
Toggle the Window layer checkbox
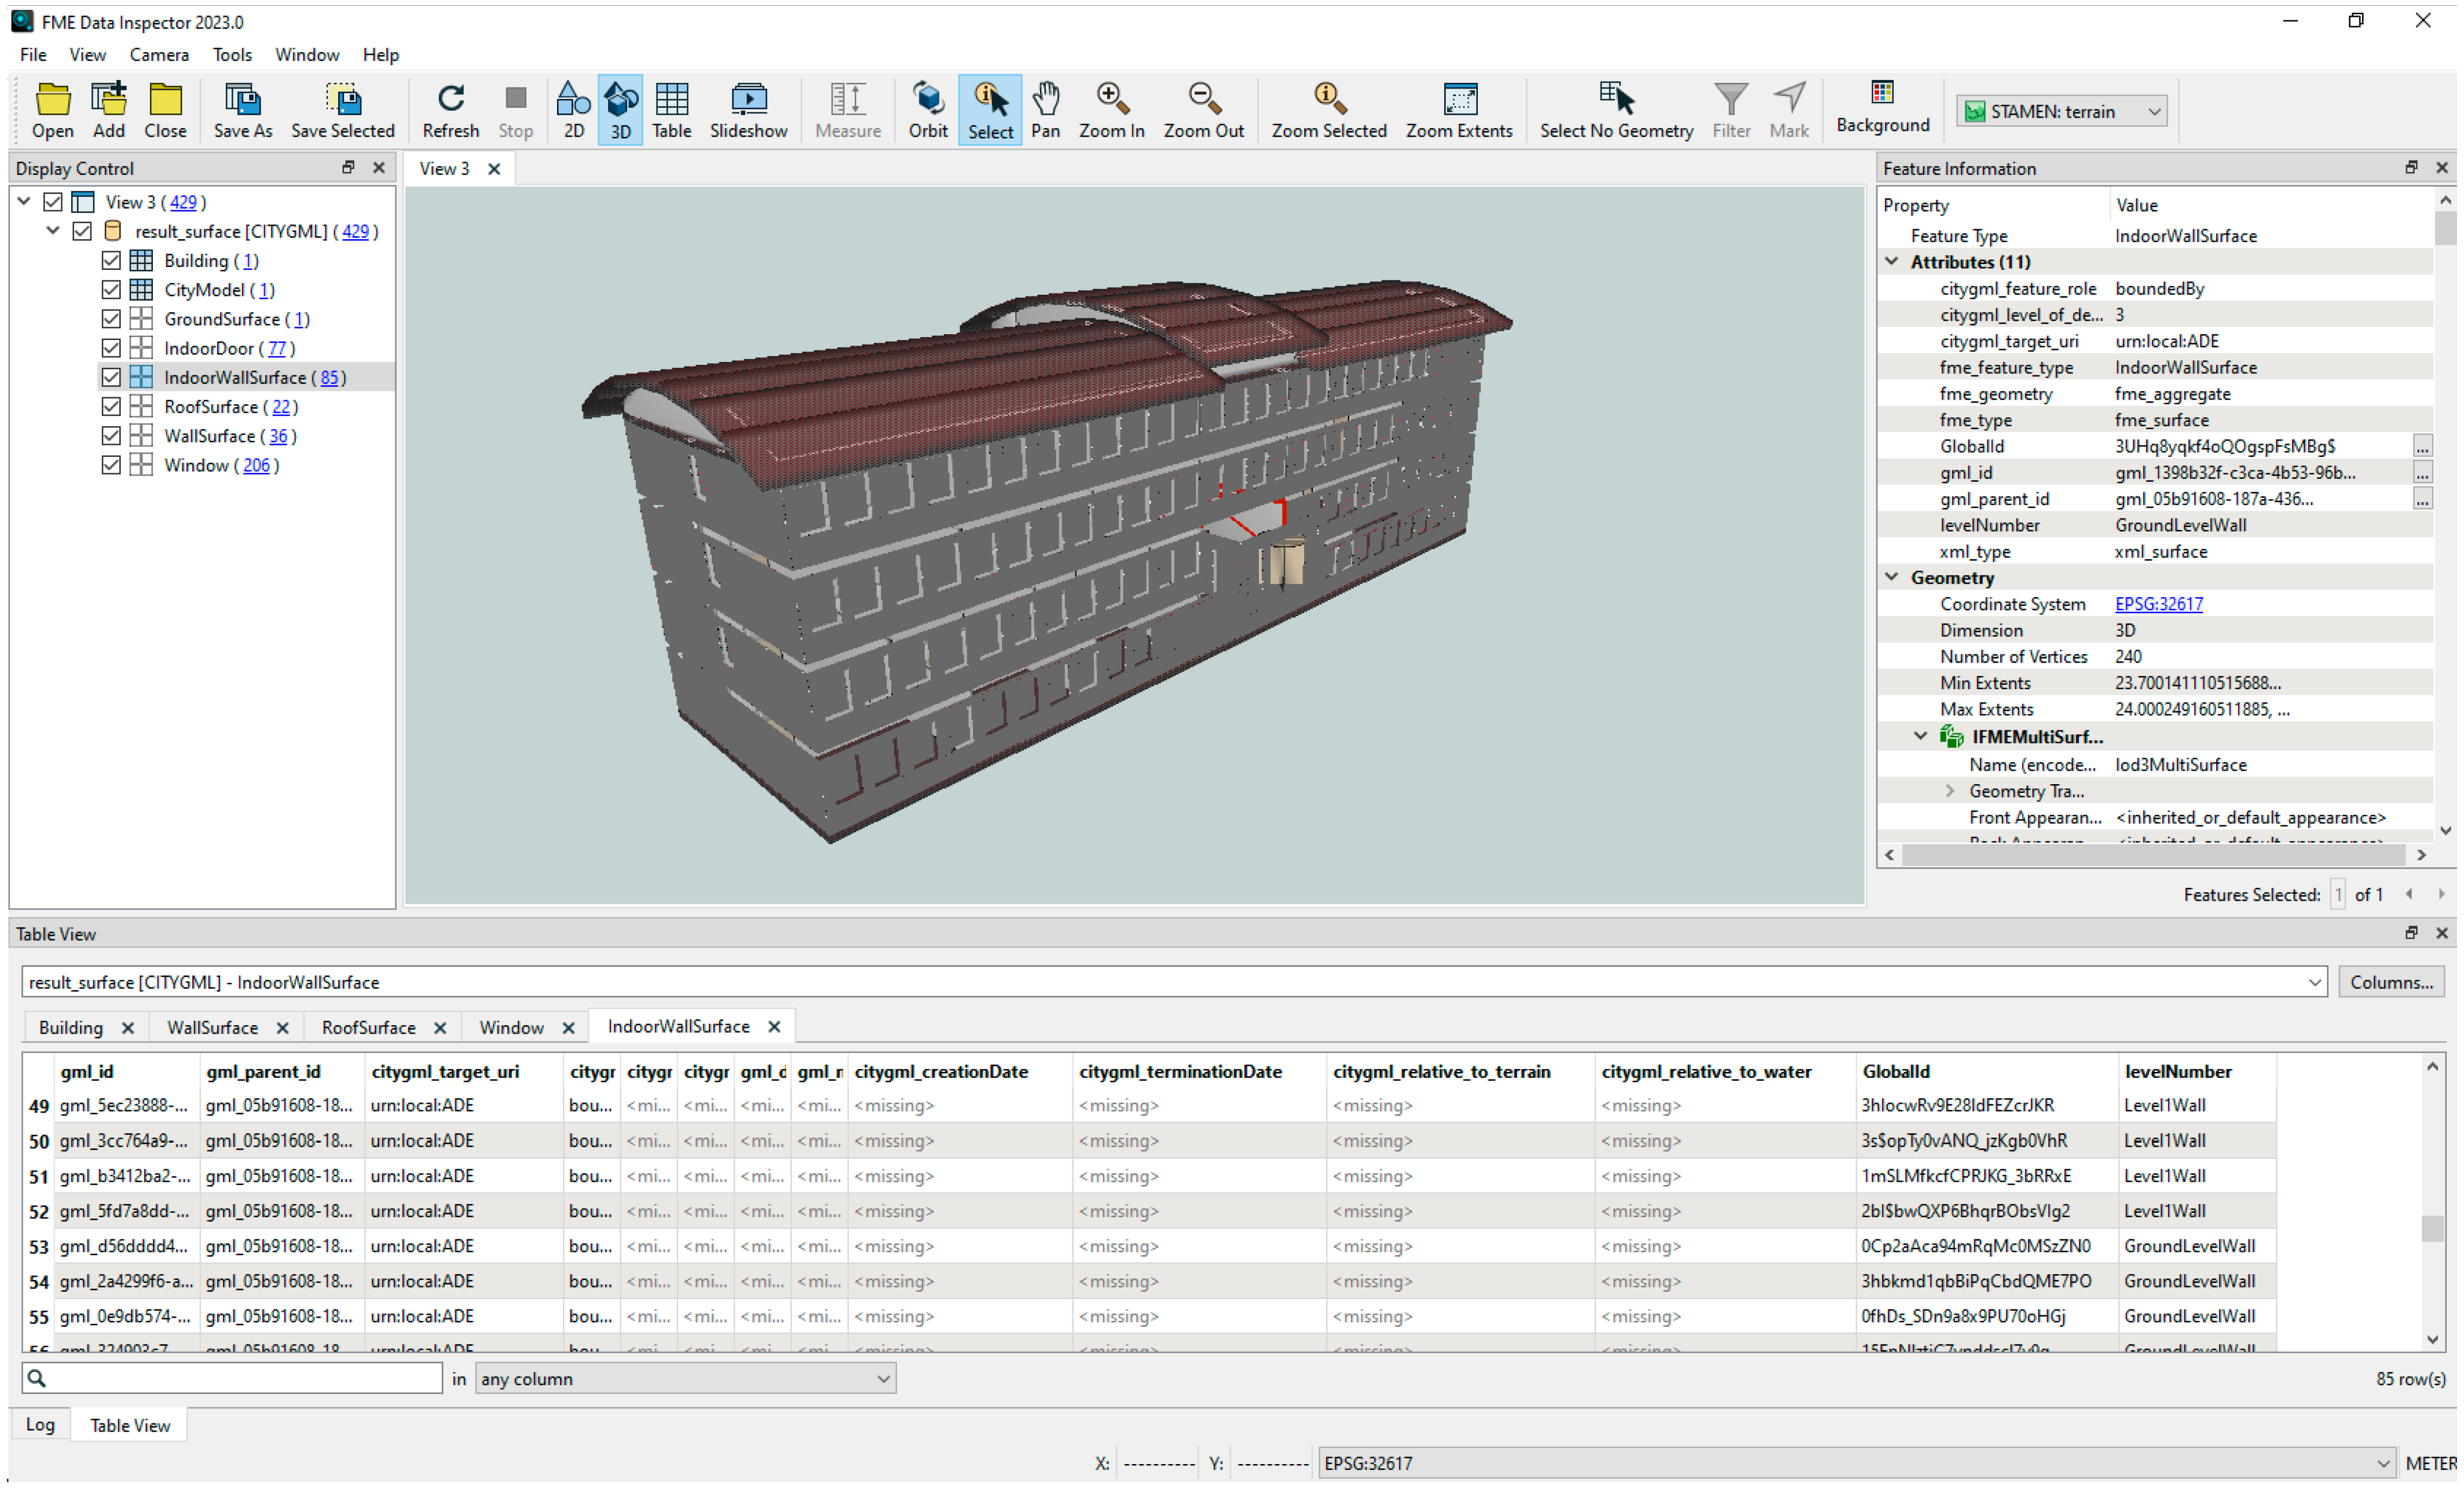111,465
